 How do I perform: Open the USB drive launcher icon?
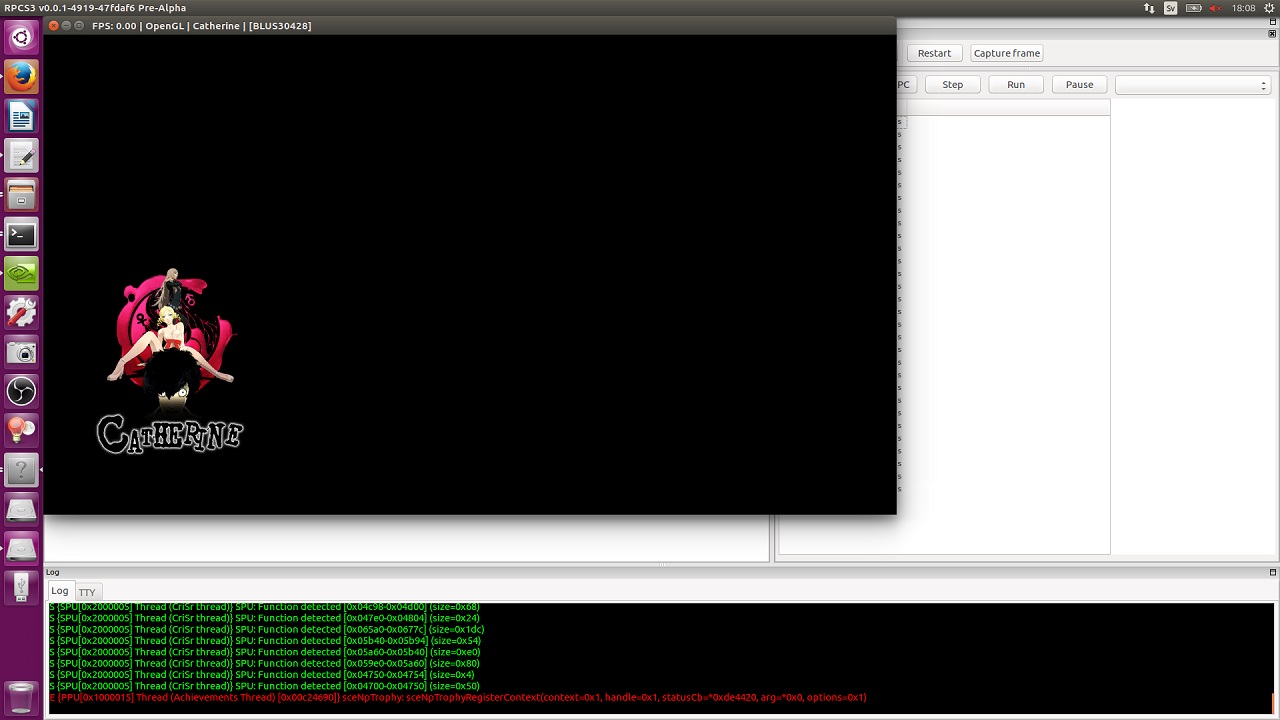[x=21, y=587]
